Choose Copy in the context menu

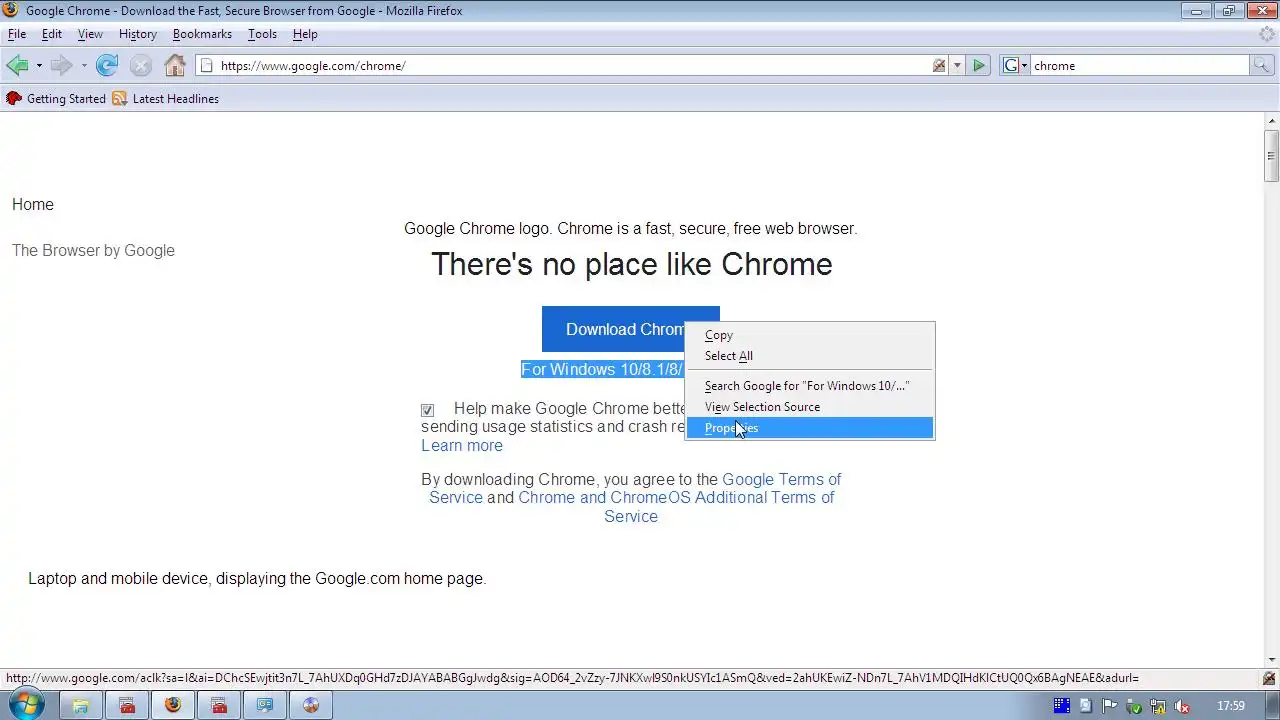click(x=810, y=335)
